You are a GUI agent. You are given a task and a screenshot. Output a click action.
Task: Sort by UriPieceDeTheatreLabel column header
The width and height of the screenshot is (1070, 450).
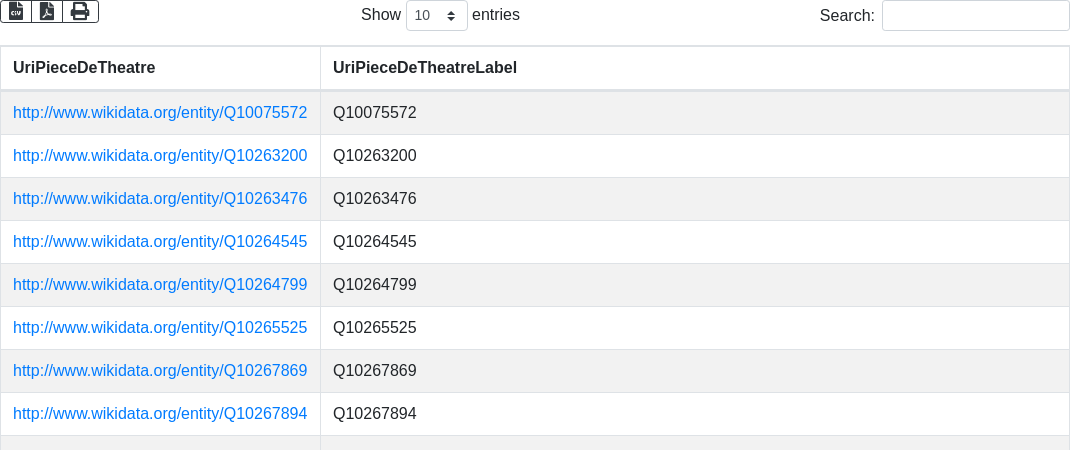(425, 68)
